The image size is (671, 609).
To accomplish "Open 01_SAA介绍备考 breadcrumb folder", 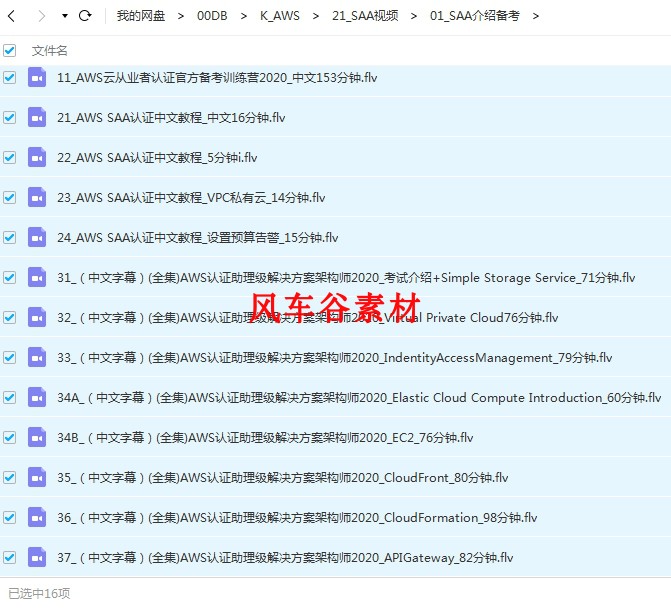I will point(475,16).
